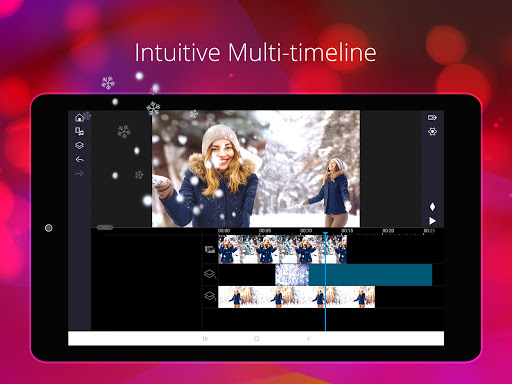This screenshot has width=512, height=384.
Task: Tap the Android back navigation button
Action: click(x=308, y=339)
